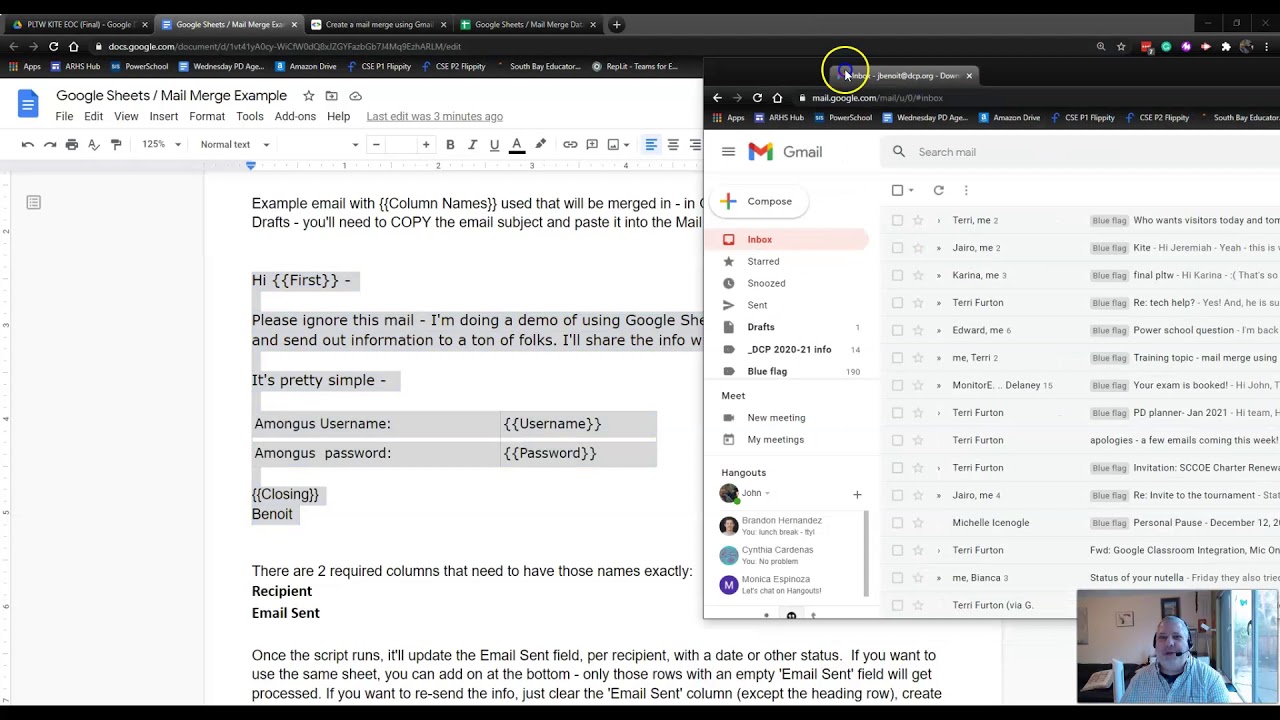Check the box beside me, Bianca email
The image size is (1280, 720).
pyautogui.click(x=897, y=578)
